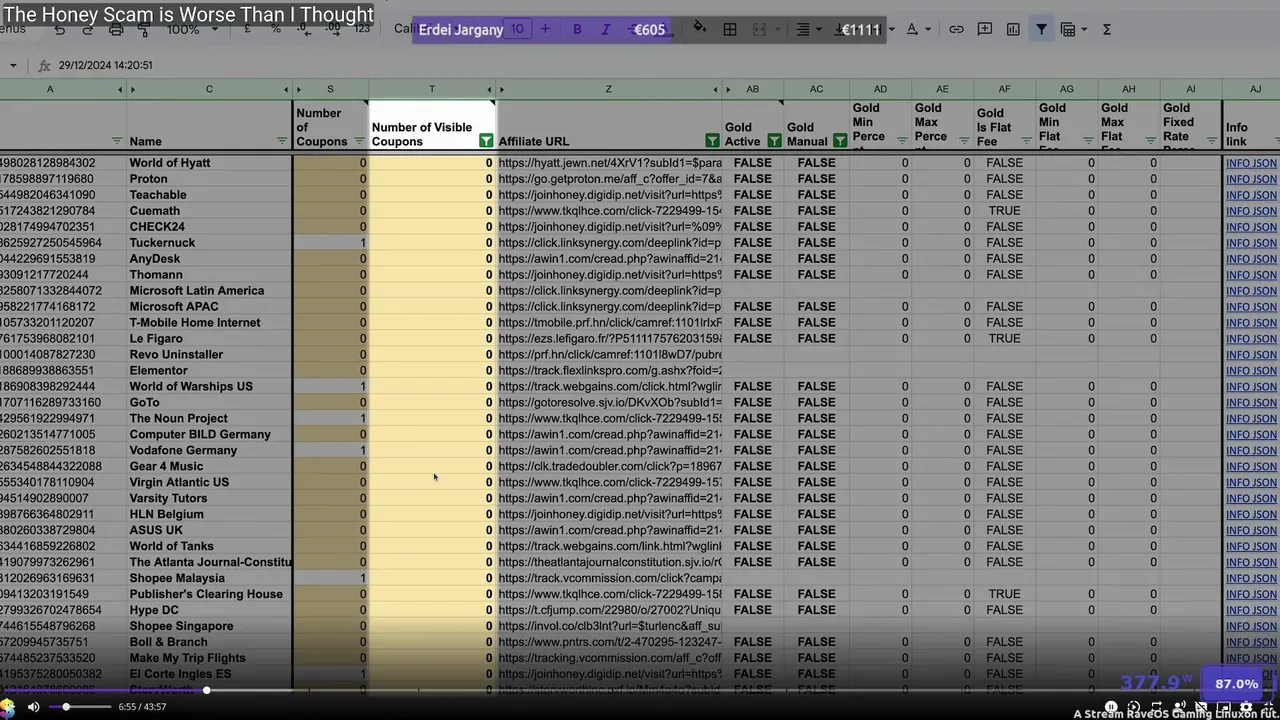Select the World of Warships US name cell

[209, 387]
